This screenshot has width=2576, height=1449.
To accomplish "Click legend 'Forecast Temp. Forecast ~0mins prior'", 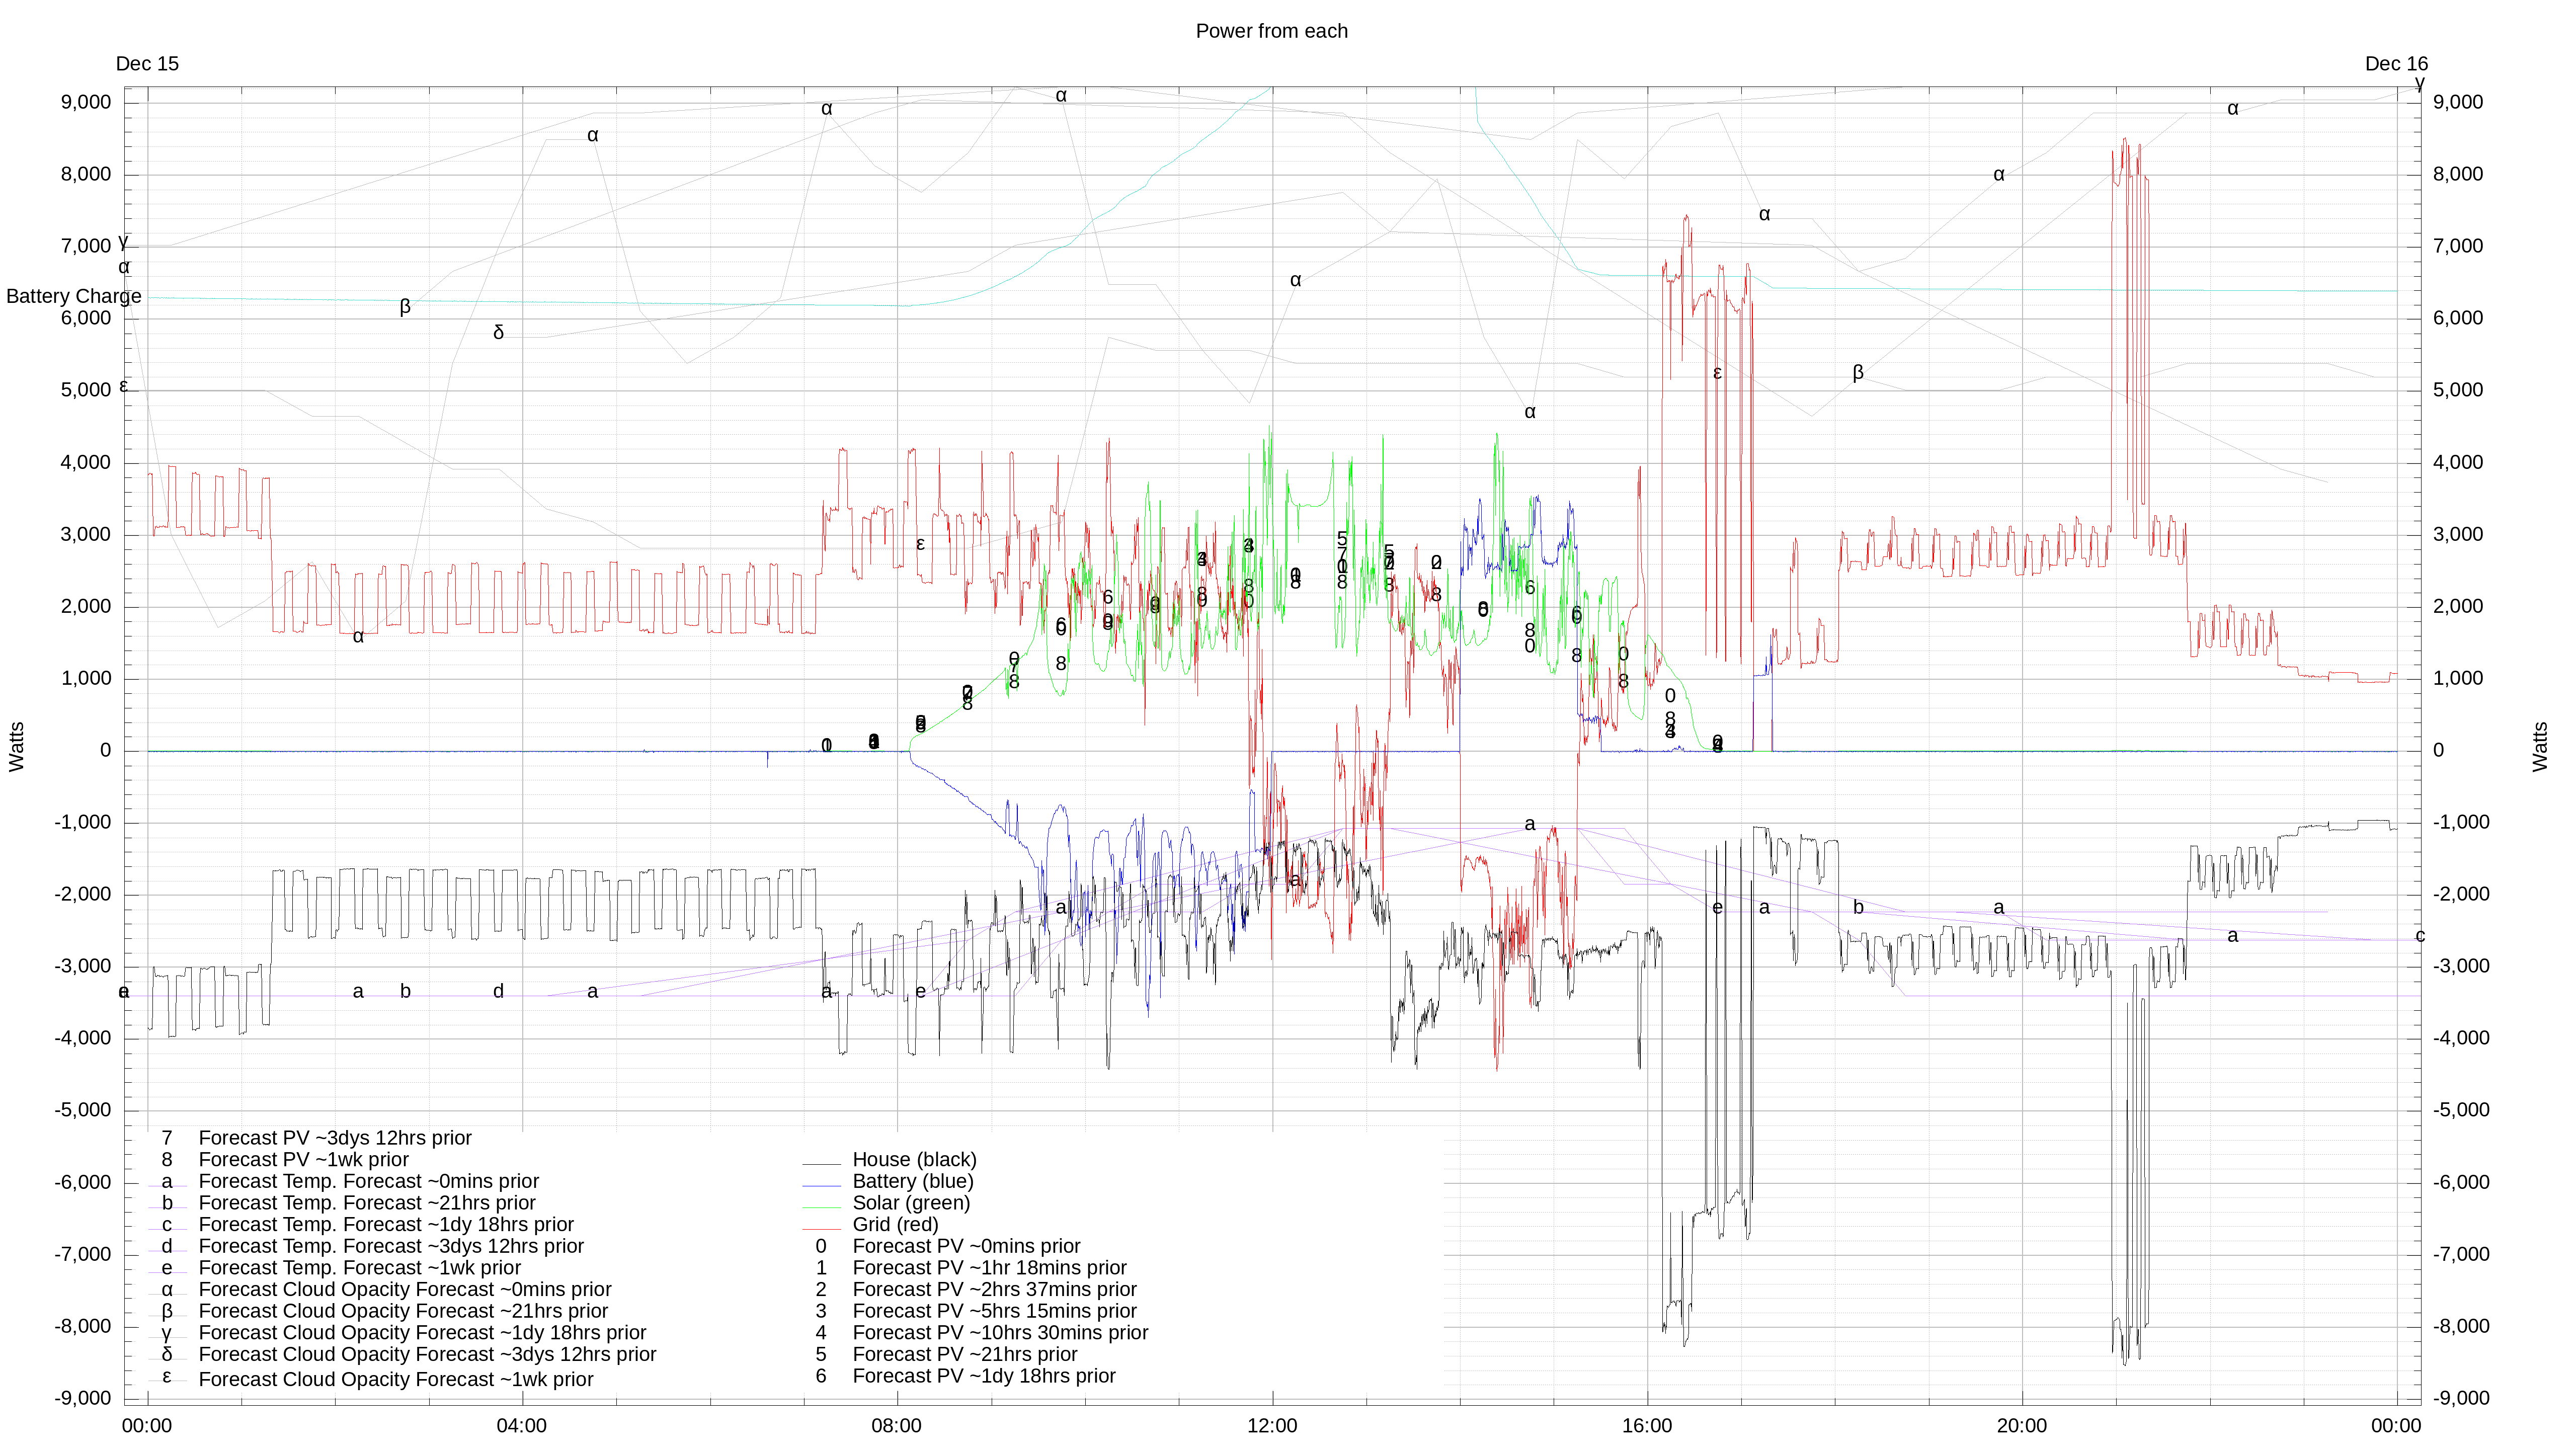I will click(368, 1181).
